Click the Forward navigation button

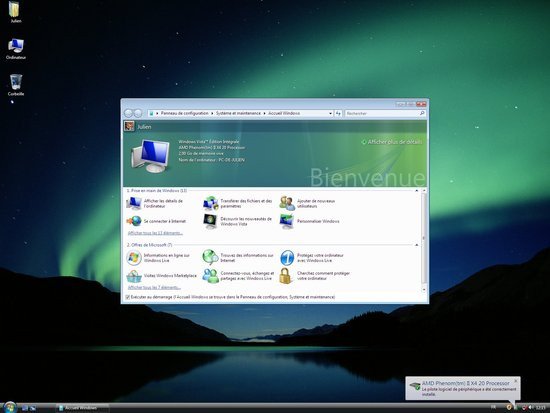[138, 113]
